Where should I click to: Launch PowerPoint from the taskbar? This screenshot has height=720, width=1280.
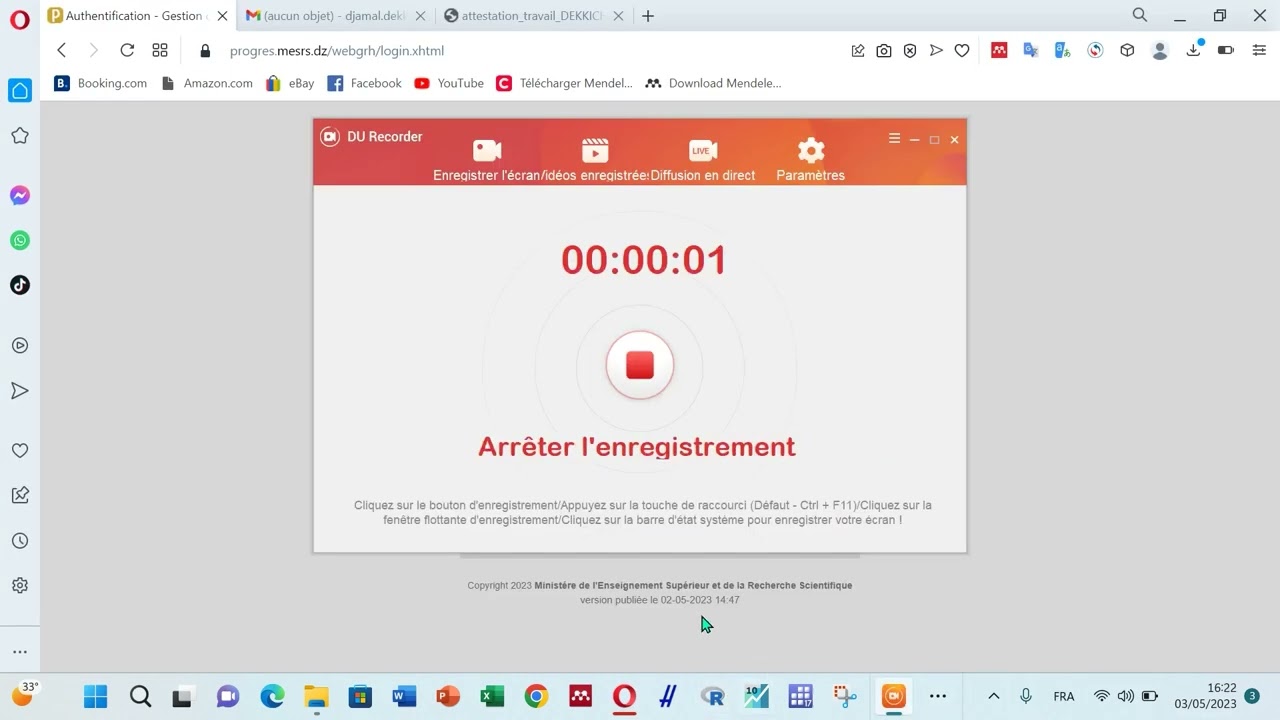[x=448, y=696]
